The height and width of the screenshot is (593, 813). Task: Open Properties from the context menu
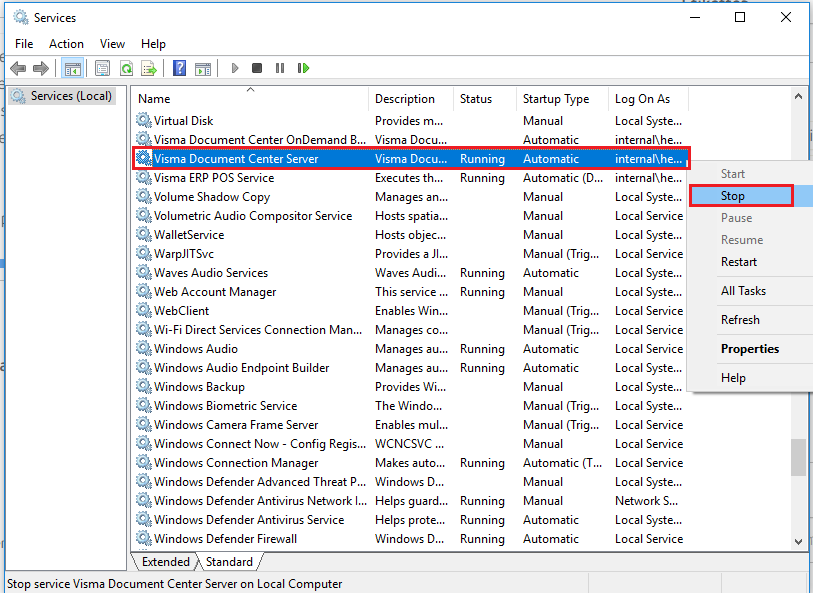(750, 349)
